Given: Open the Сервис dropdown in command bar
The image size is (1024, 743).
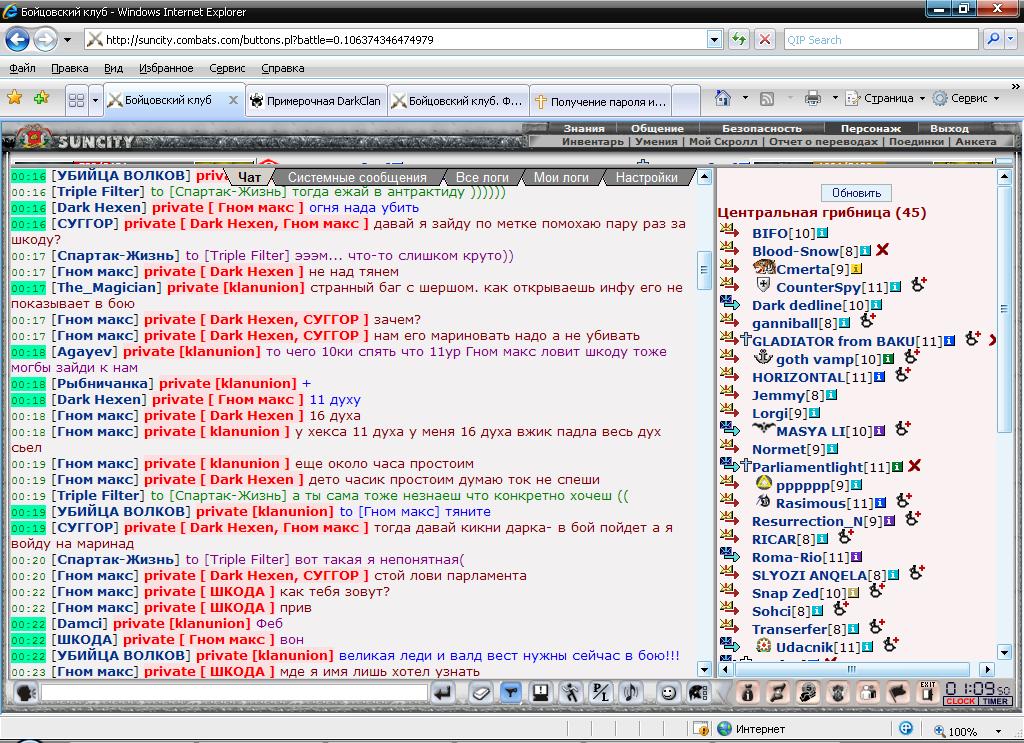Looking at the screenshot, I should pos(967,98).
